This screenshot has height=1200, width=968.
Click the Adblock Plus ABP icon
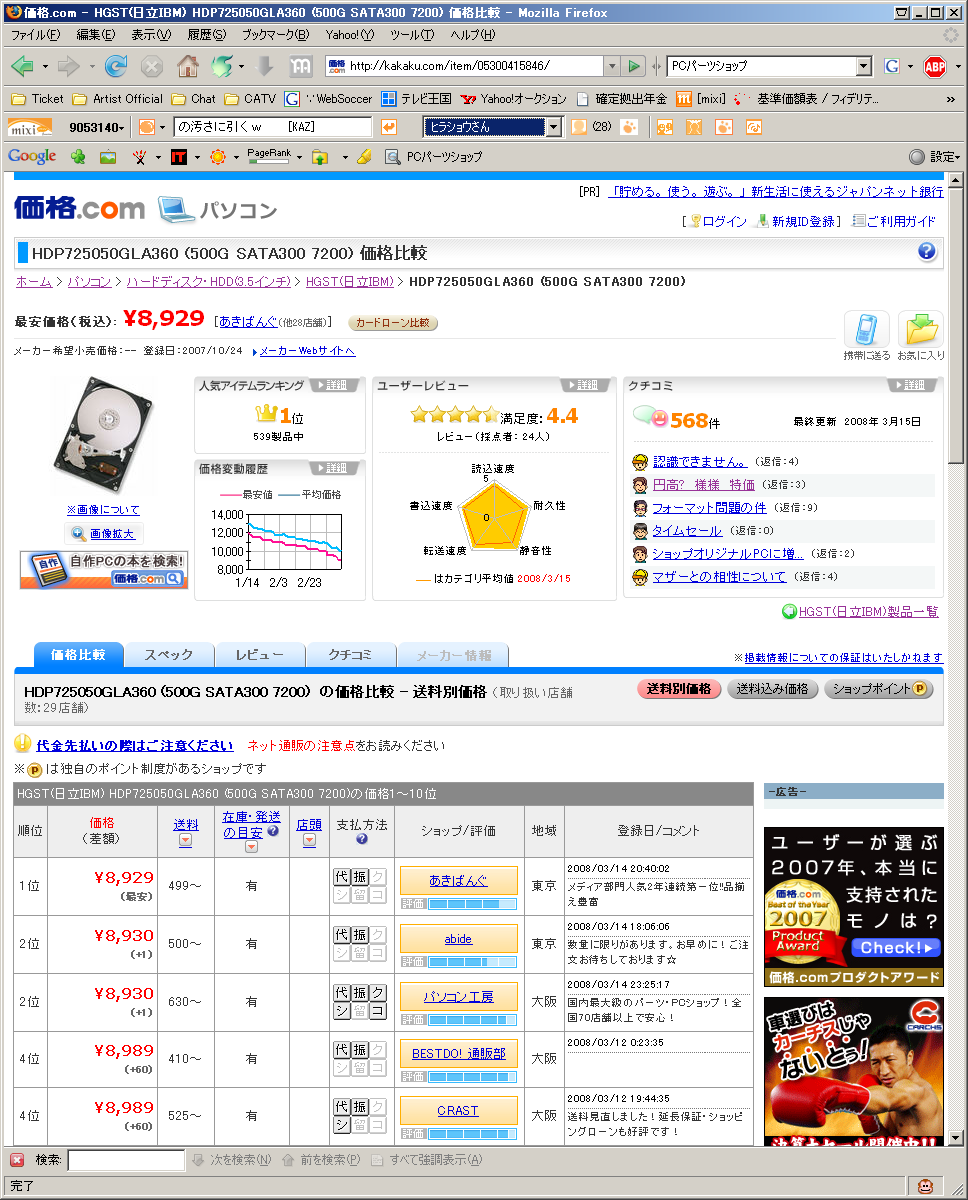(935, 66)
